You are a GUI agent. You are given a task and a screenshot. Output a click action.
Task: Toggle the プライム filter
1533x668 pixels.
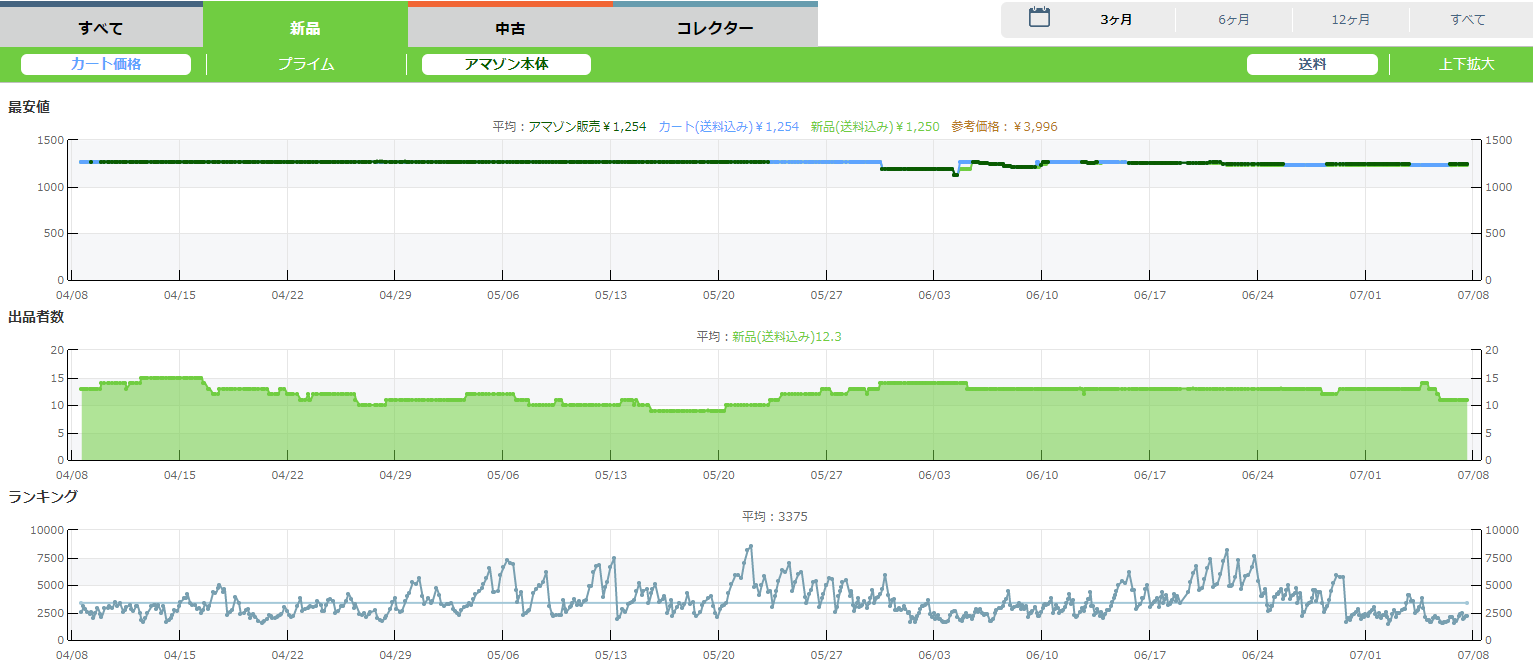pyautogui.click(x=306, y=64)
